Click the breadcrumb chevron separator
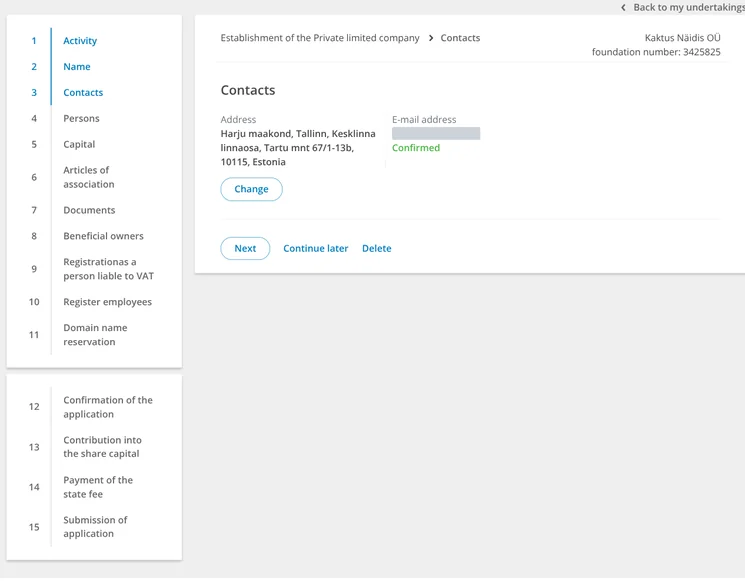 (x=431, y=38)
